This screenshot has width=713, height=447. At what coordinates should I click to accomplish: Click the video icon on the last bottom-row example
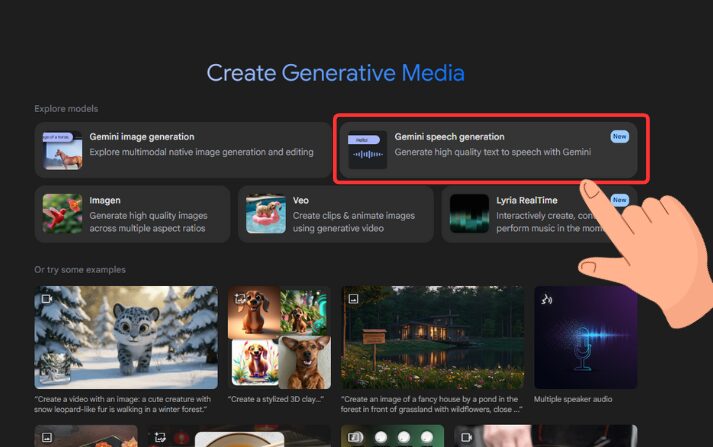(x=467, y=437)
